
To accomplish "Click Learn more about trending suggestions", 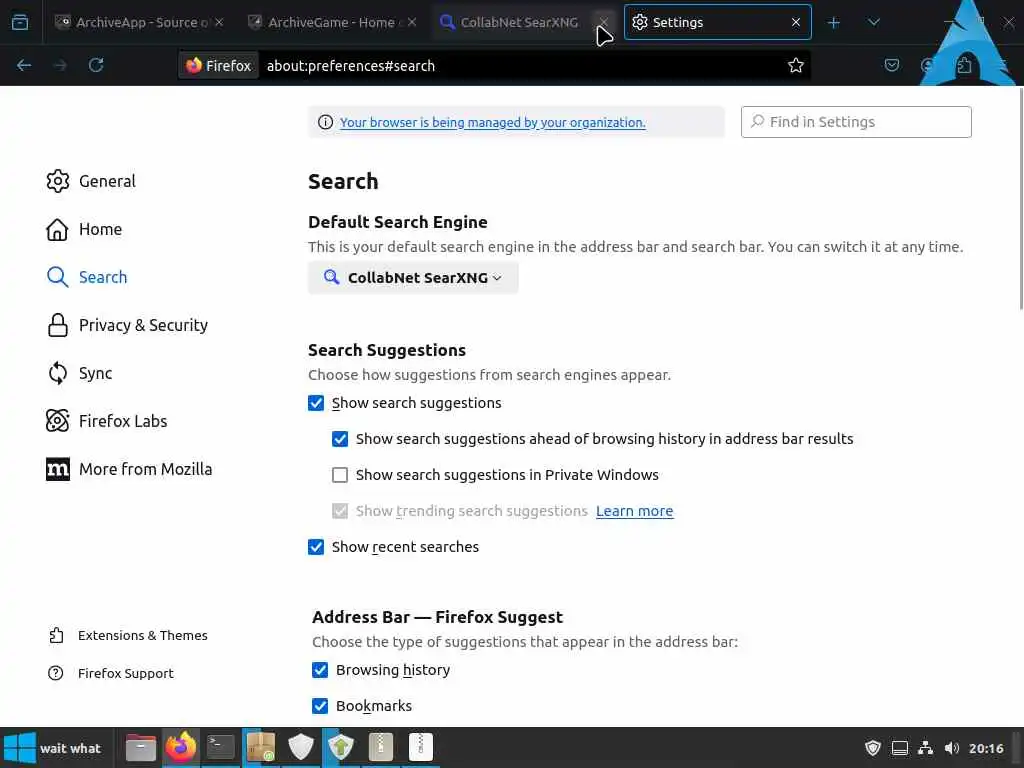I will coord(634,511).
